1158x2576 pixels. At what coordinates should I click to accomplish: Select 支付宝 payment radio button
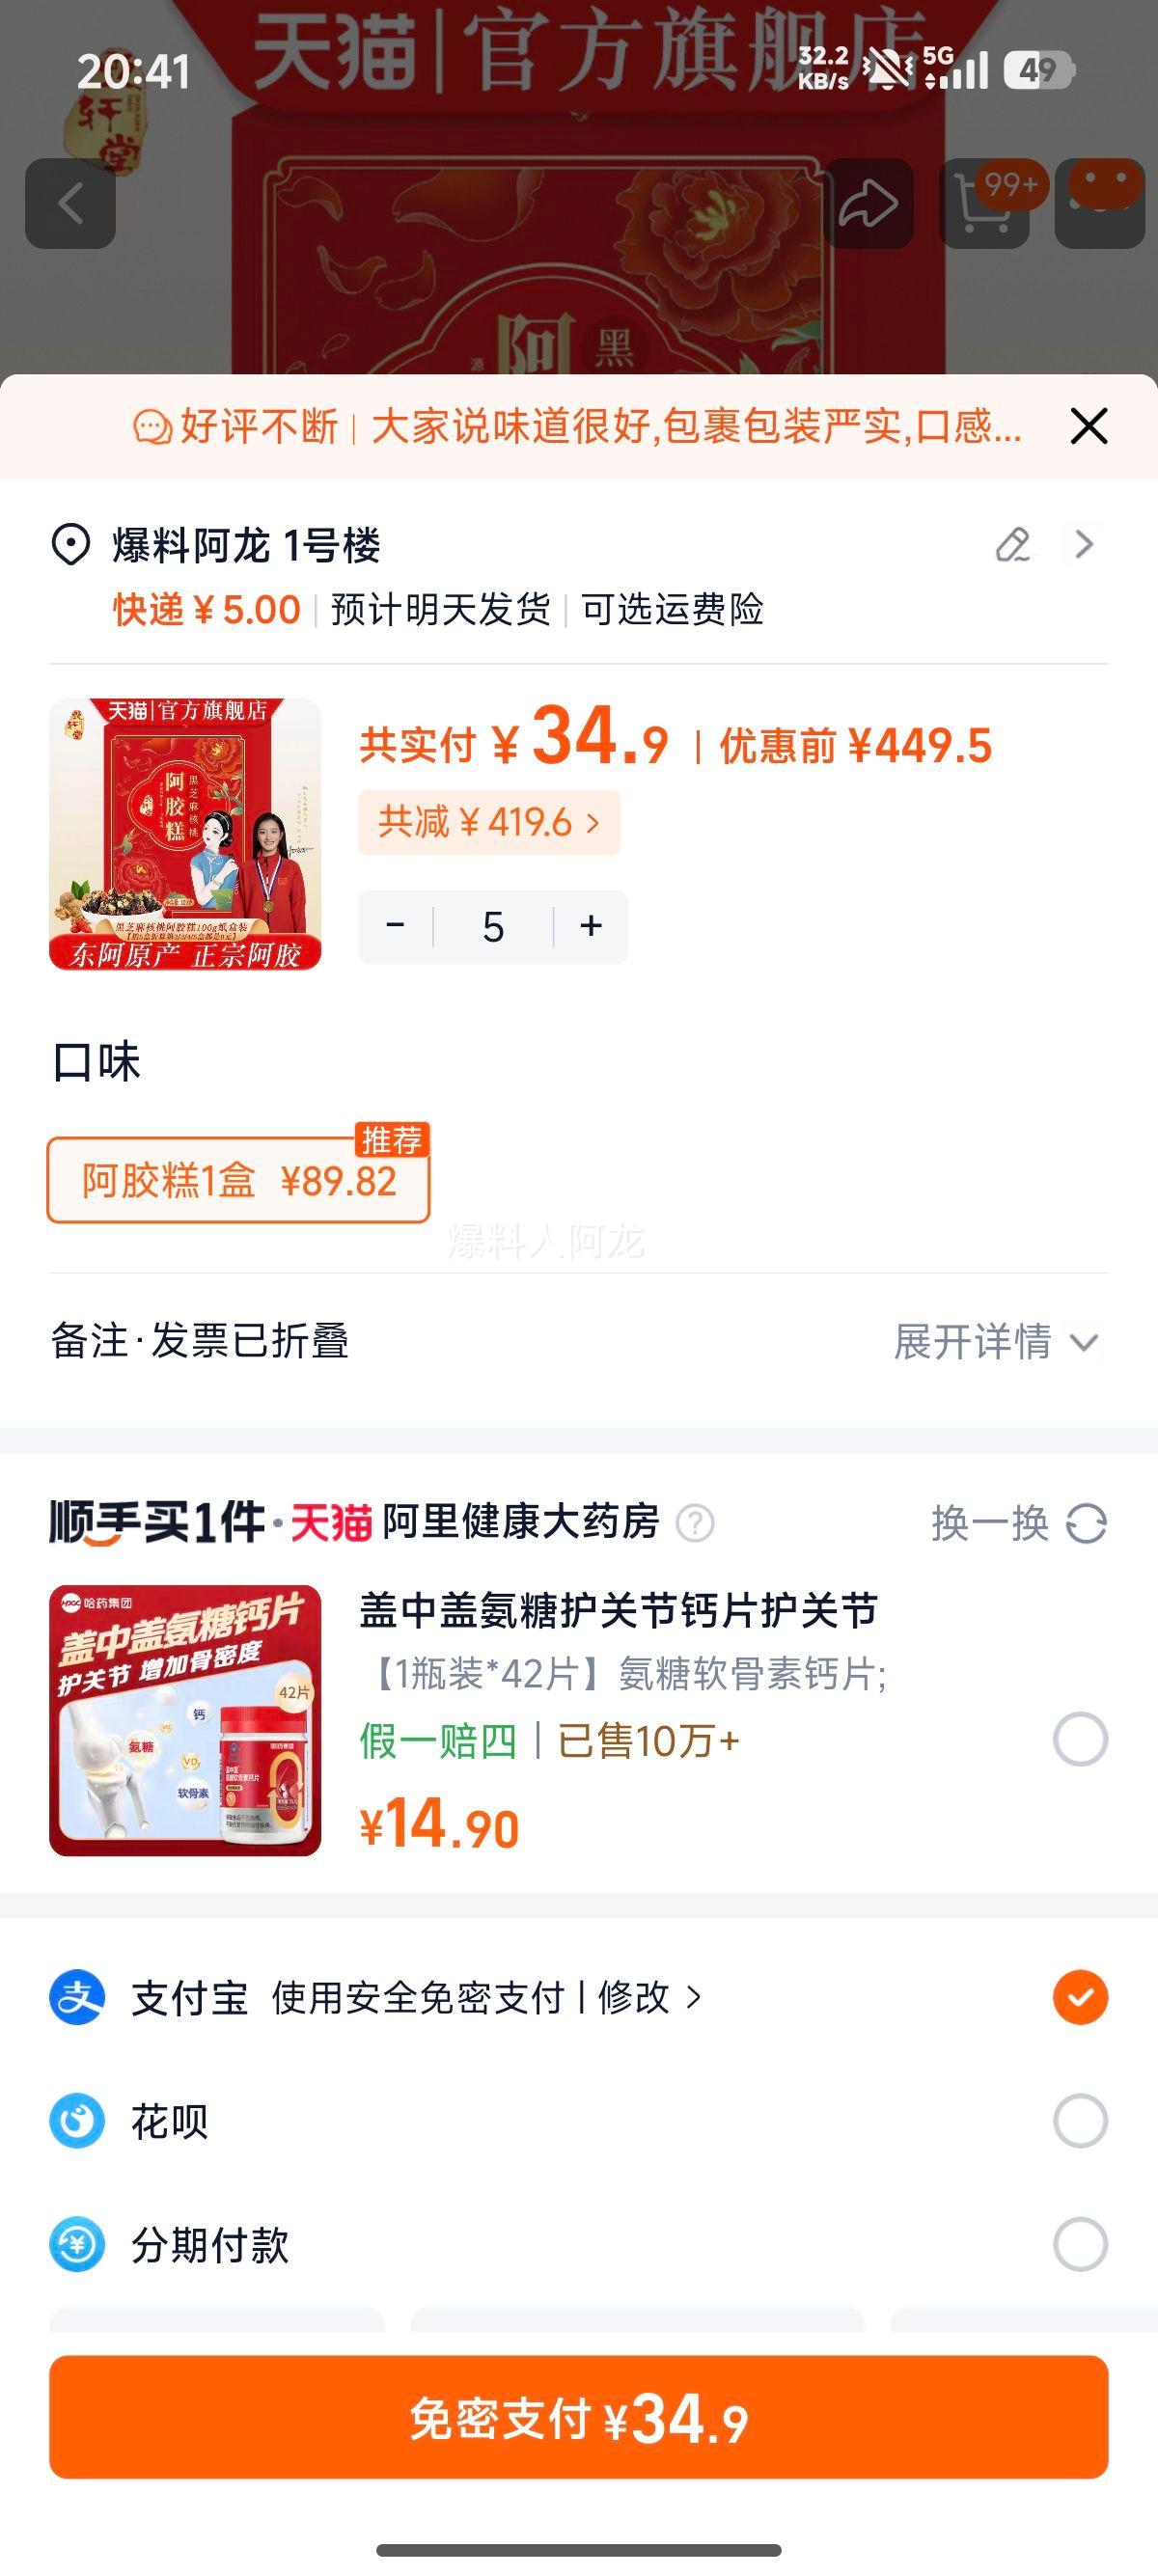pyautogui.click(x=1080, y=1997)
